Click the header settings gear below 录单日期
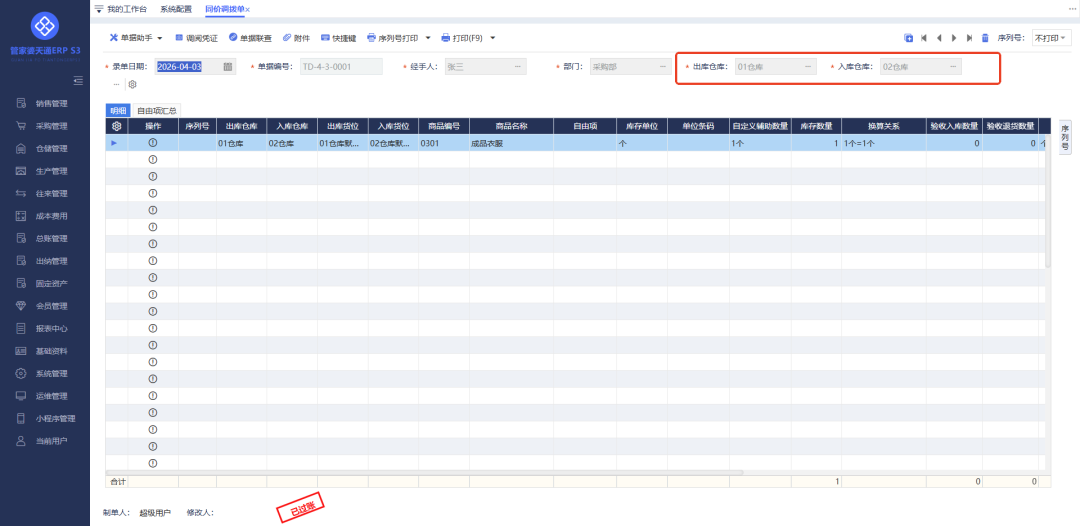 [x=133, y=84]
